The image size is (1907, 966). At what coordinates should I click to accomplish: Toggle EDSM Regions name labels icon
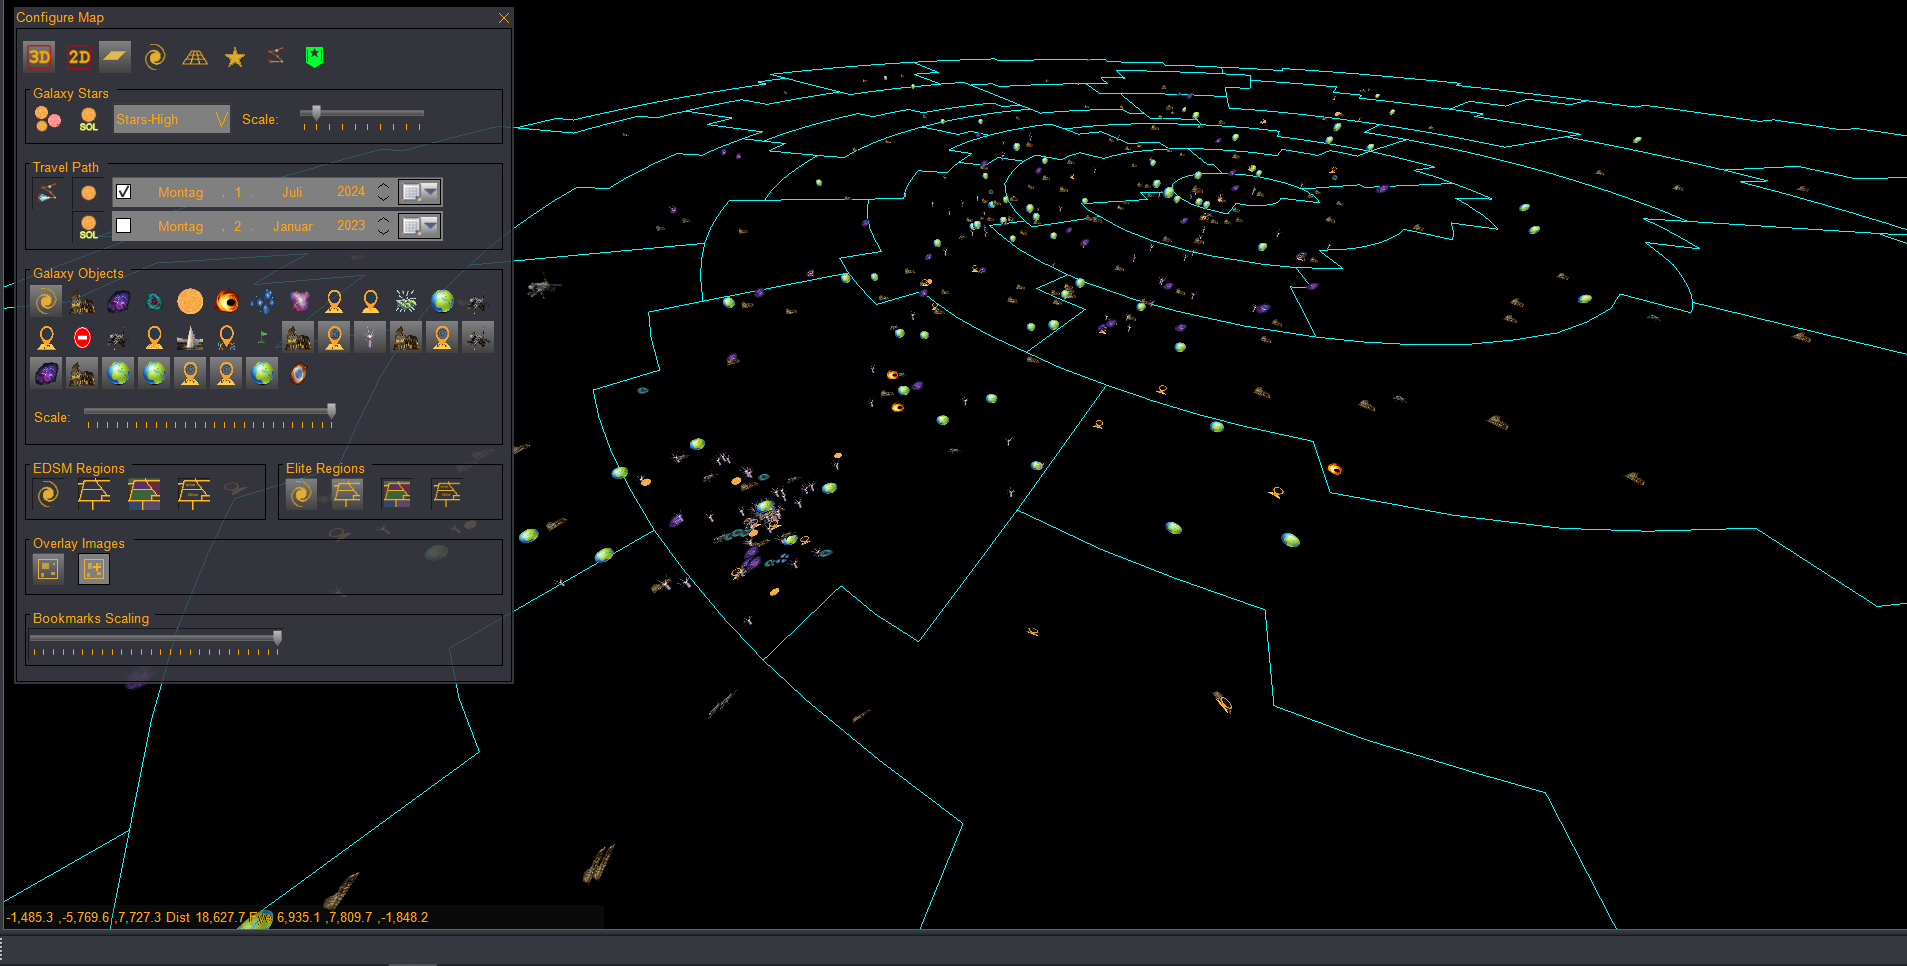coord(194,494)
